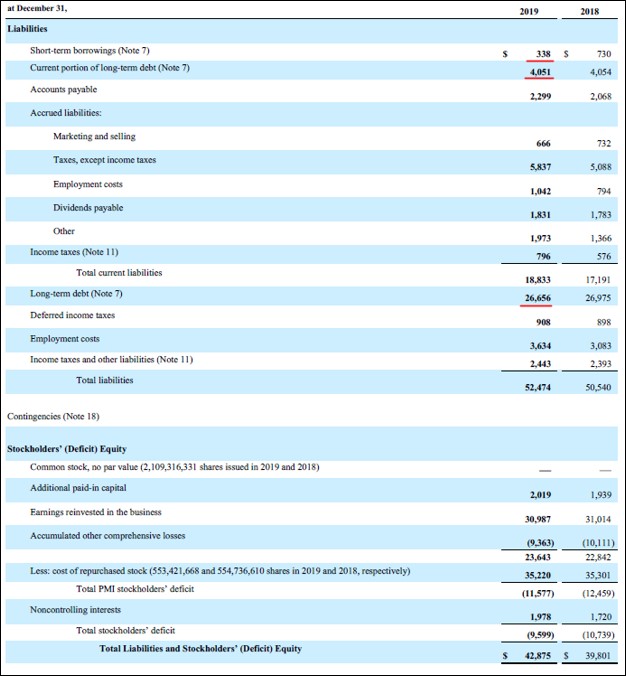Screen dimensions: 626x676
Task: Select the underlined 338 short-term borrowings value
Action: (543, 52)
